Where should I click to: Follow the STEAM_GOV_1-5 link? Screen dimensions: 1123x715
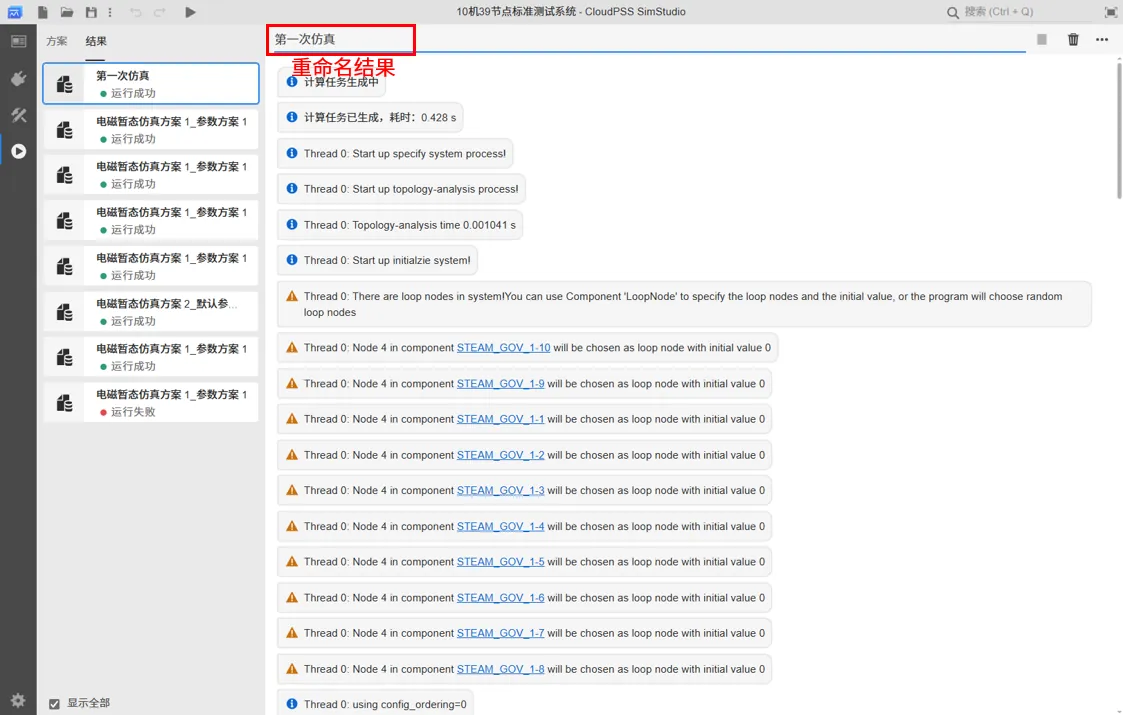pos(500,562)
